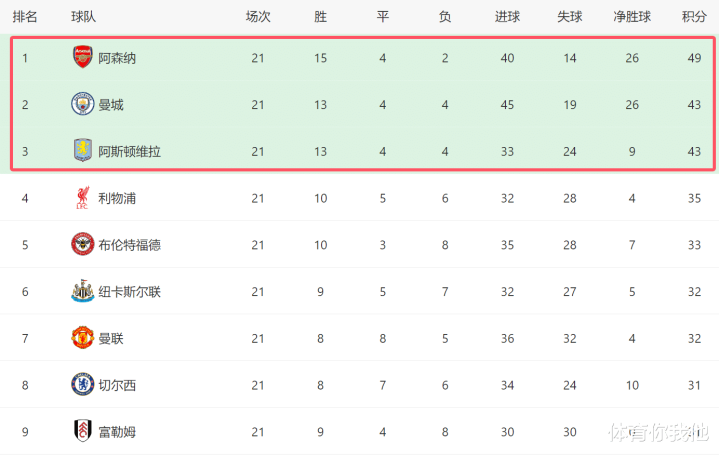Click the Manchester United club crest
719x455 pixels.
click(x=82, y=338)
